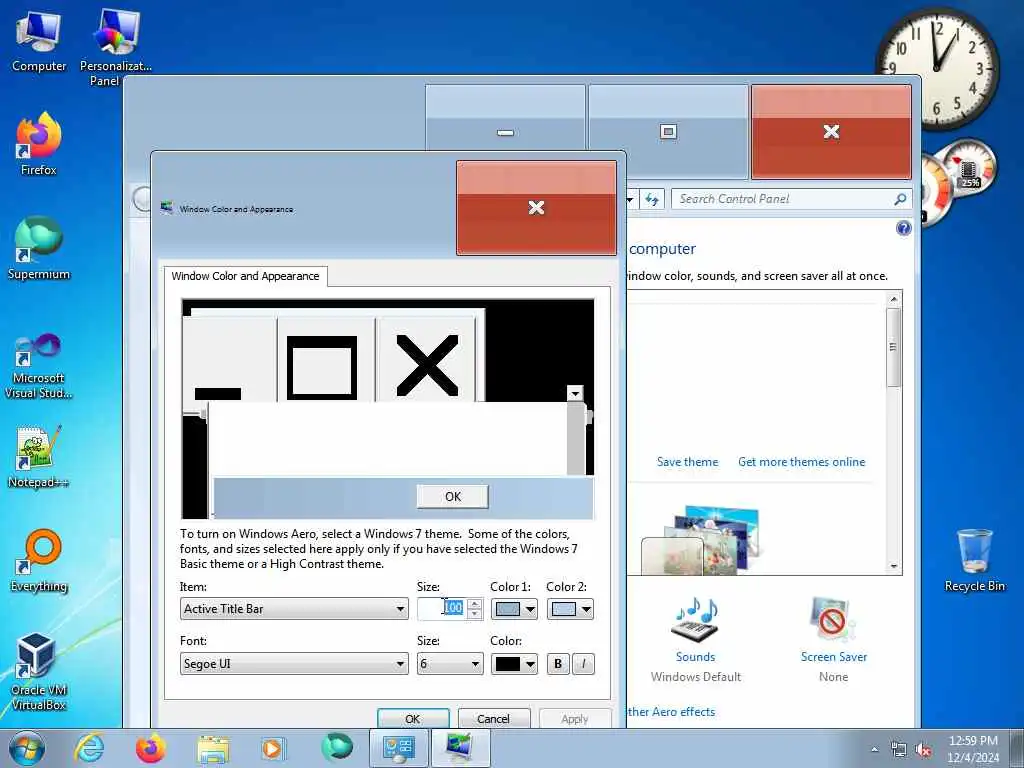Click the item Size field showing 100

(x=443, y=609)
